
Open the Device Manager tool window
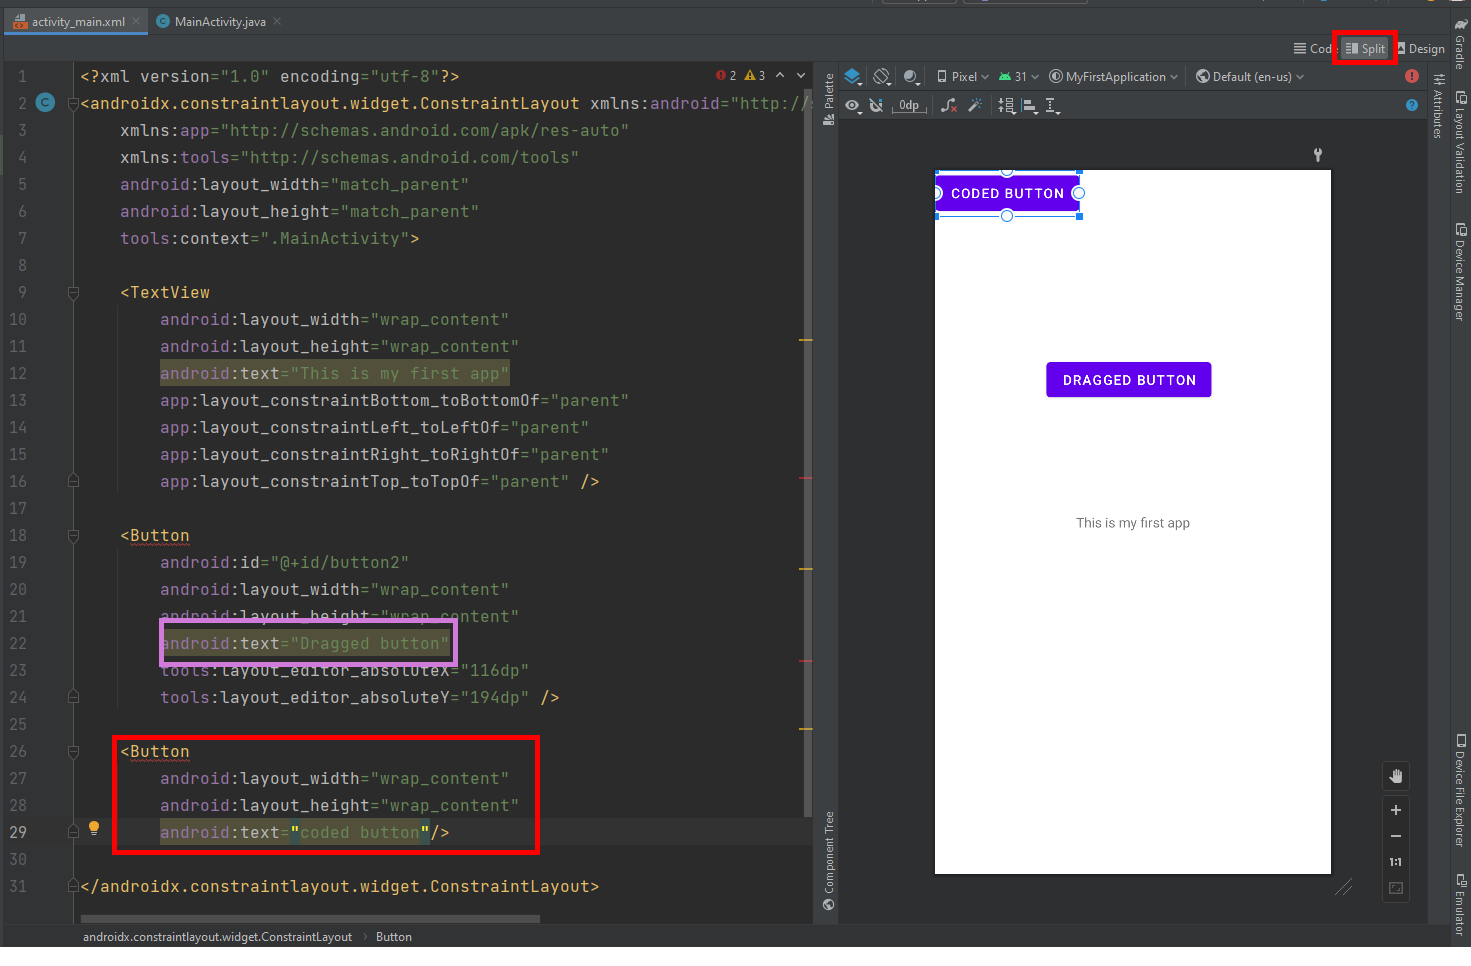tap(1460, 271)
